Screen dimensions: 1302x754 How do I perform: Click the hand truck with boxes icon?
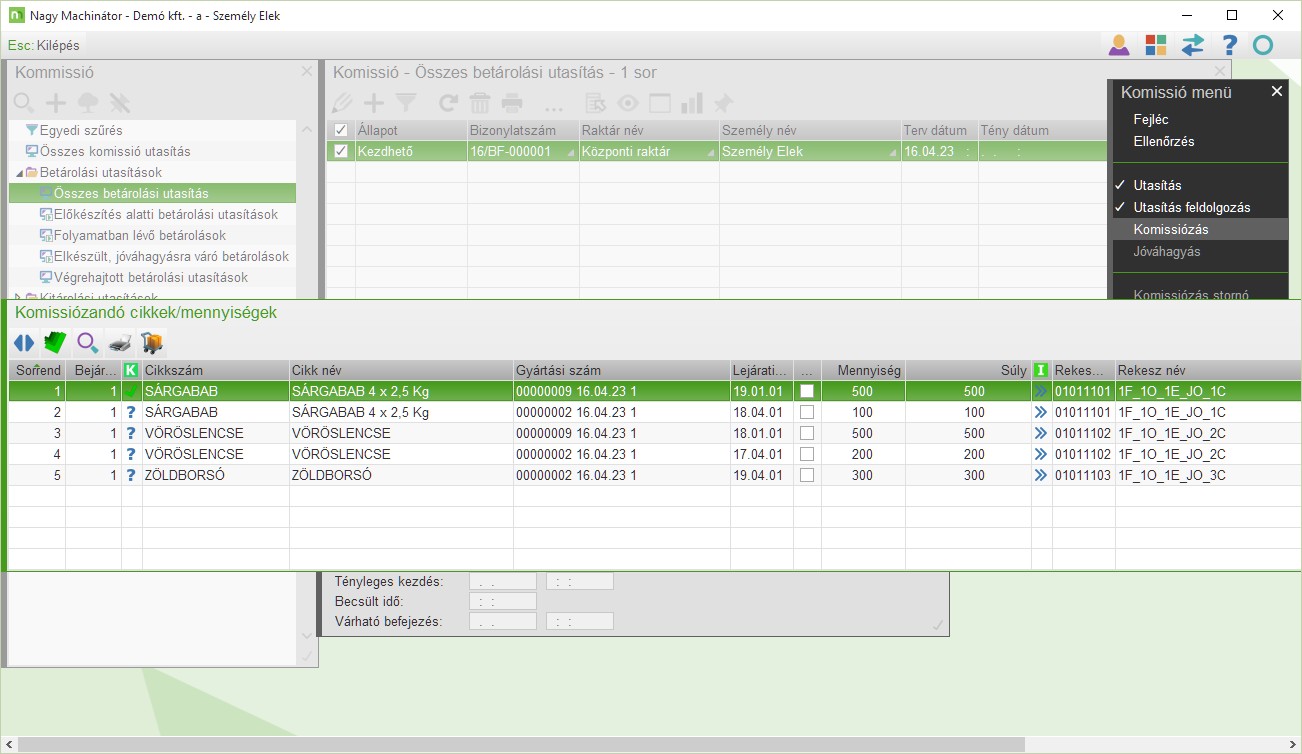[152, 343]
